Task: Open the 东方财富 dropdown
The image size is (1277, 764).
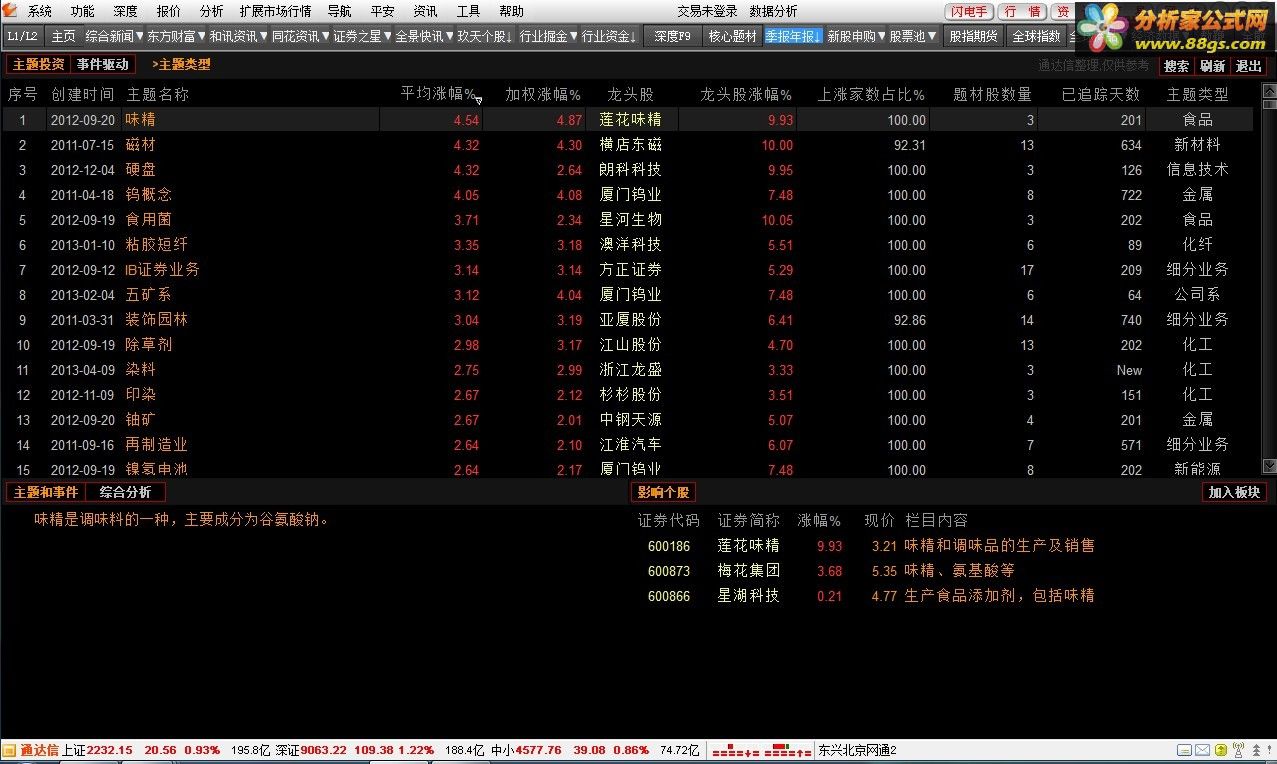Action: 176,36
